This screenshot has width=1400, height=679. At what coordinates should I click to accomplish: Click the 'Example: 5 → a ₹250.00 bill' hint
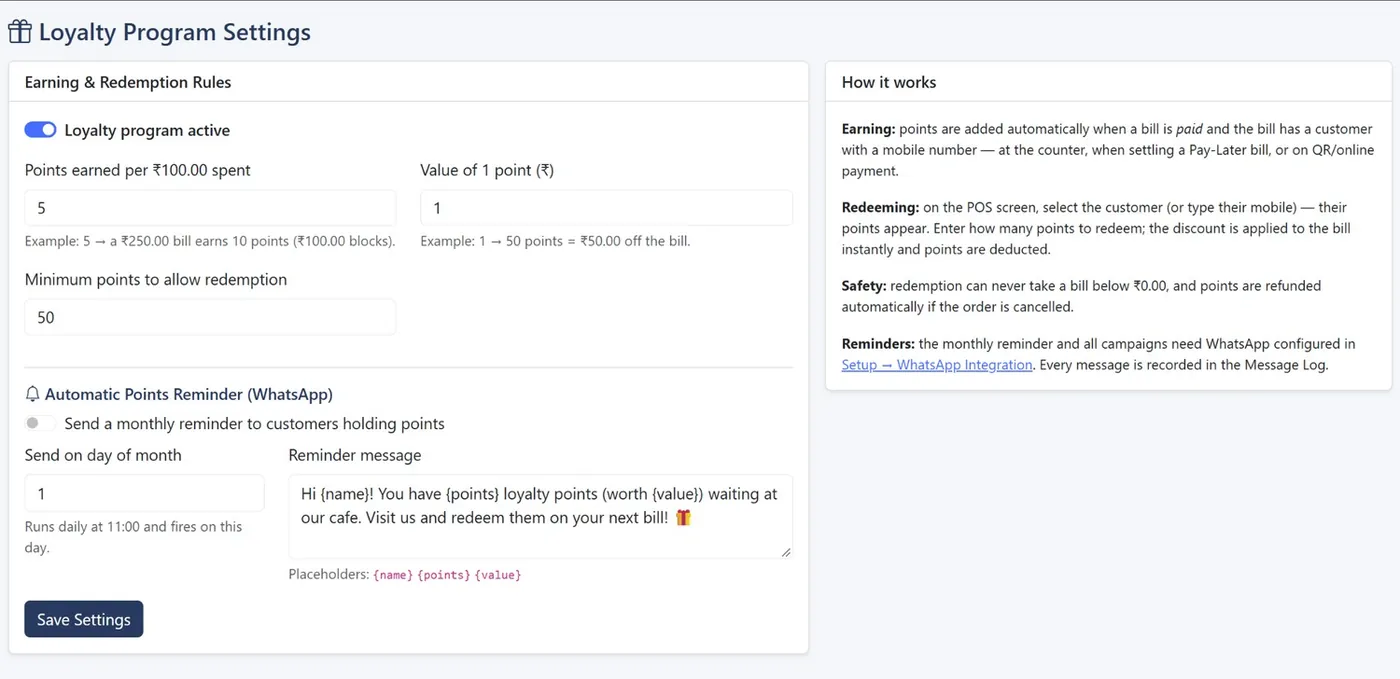coord(210,241)
